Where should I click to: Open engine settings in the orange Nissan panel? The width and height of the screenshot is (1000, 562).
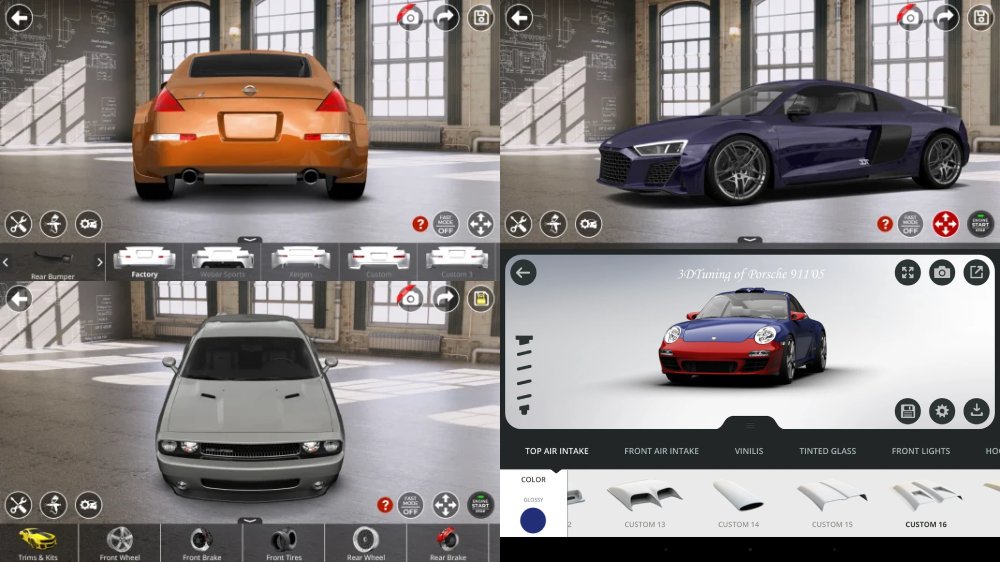click(89, 225)
